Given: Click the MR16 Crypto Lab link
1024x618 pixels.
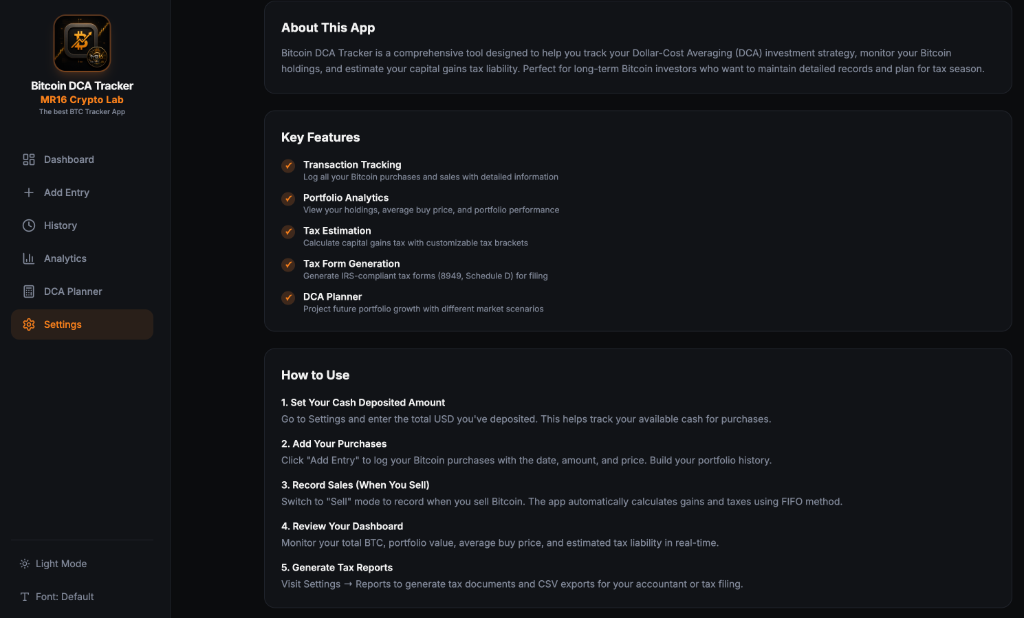Looking at the screenshot, I should tap(82, 99).
